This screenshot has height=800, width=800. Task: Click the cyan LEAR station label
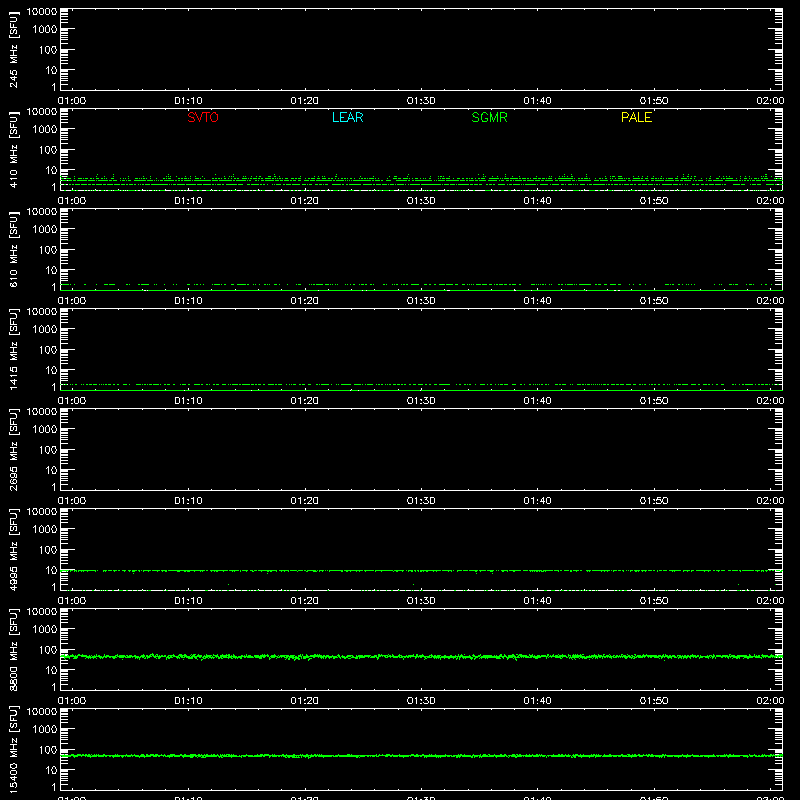pyautogui.click(x=347, y=117)
